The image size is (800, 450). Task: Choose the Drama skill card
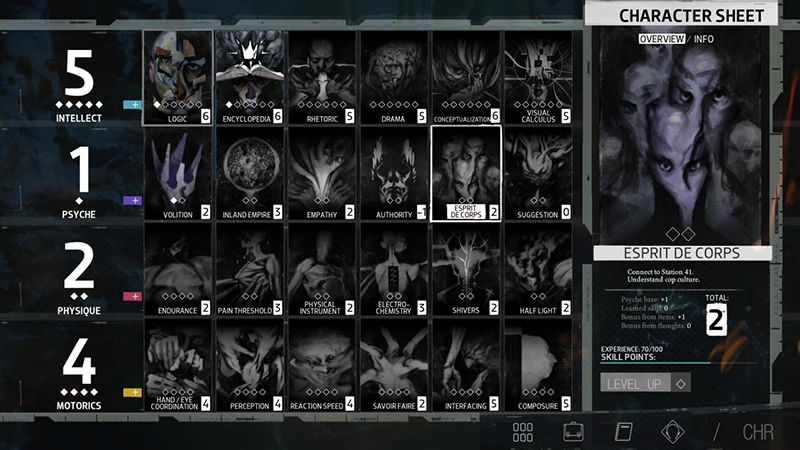coord(394,78)
